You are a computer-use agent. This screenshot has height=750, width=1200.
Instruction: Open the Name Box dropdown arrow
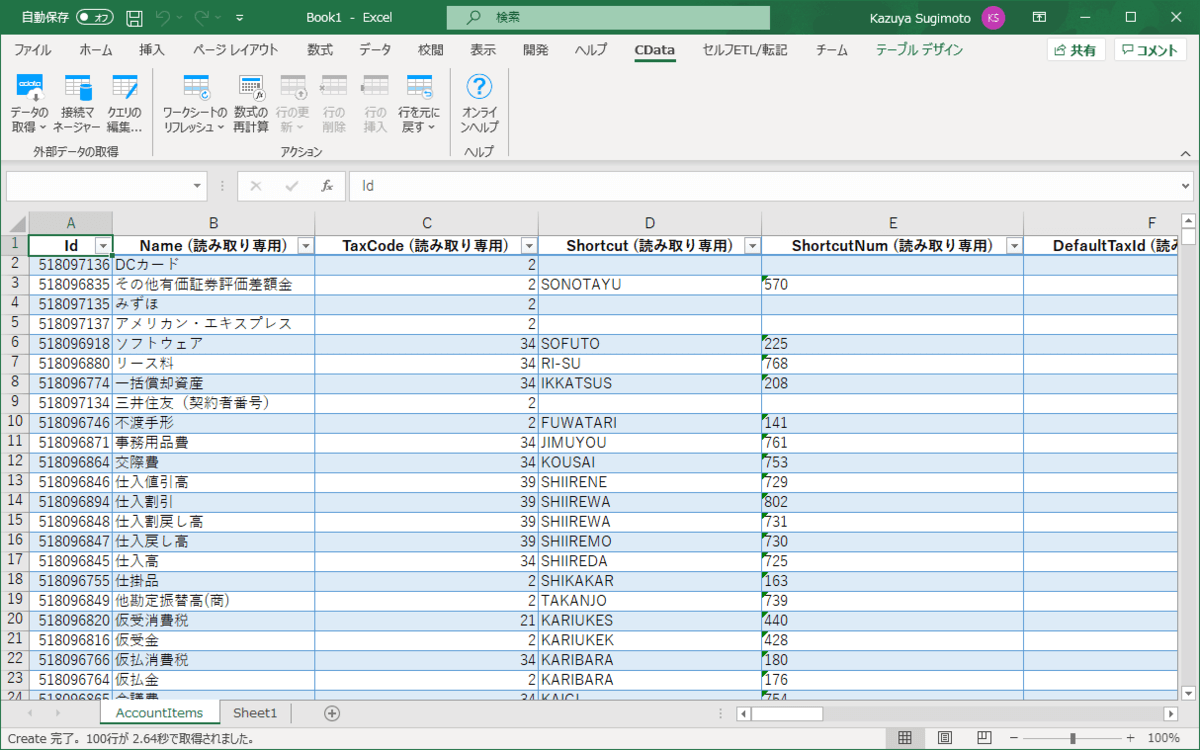tap(198, 186)
